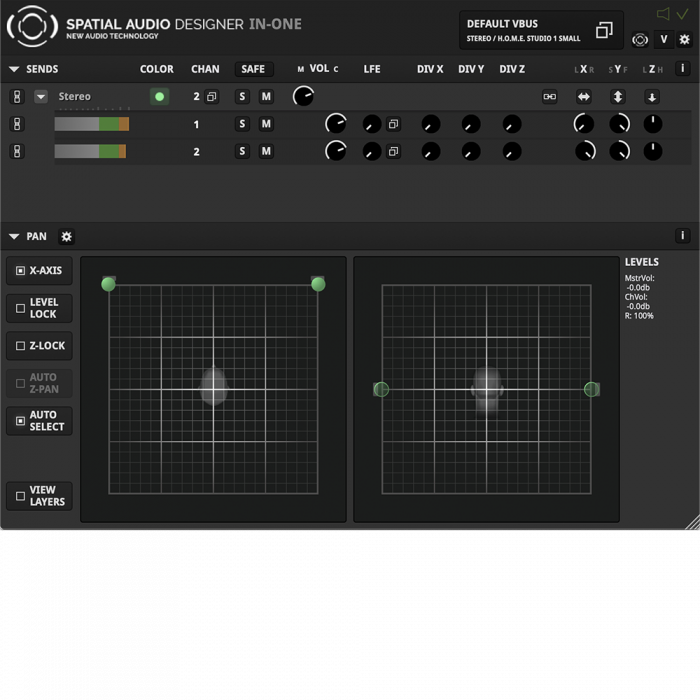Toggle Auto Select
This screenshot has height=700, width=700.
point(39,421)
